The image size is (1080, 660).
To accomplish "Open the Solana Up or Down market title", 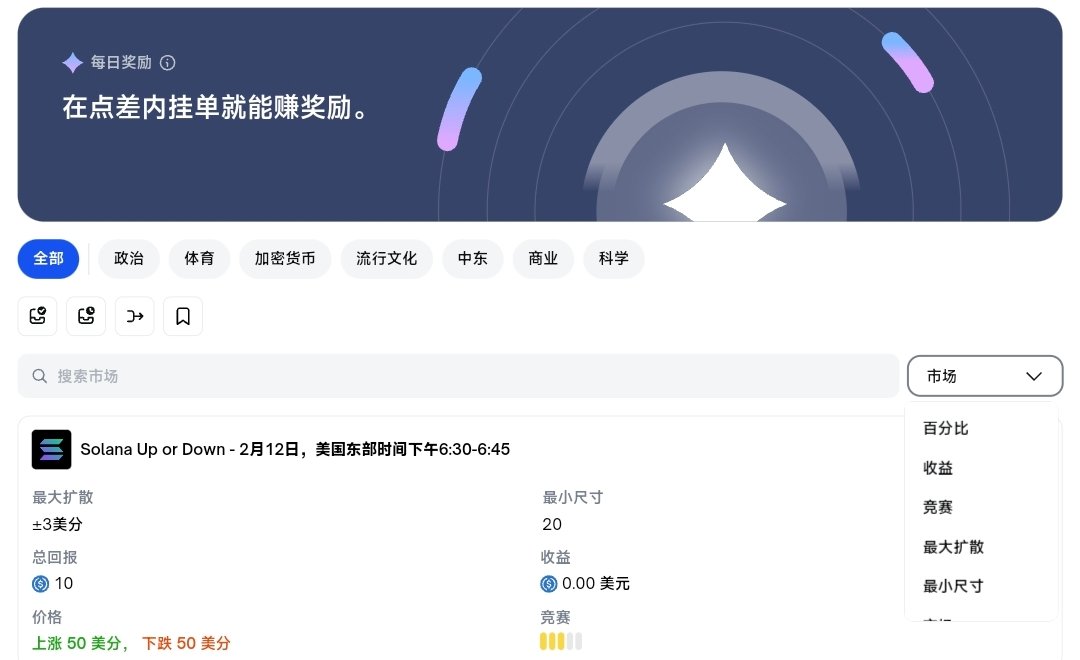I will tap(295, 450).
